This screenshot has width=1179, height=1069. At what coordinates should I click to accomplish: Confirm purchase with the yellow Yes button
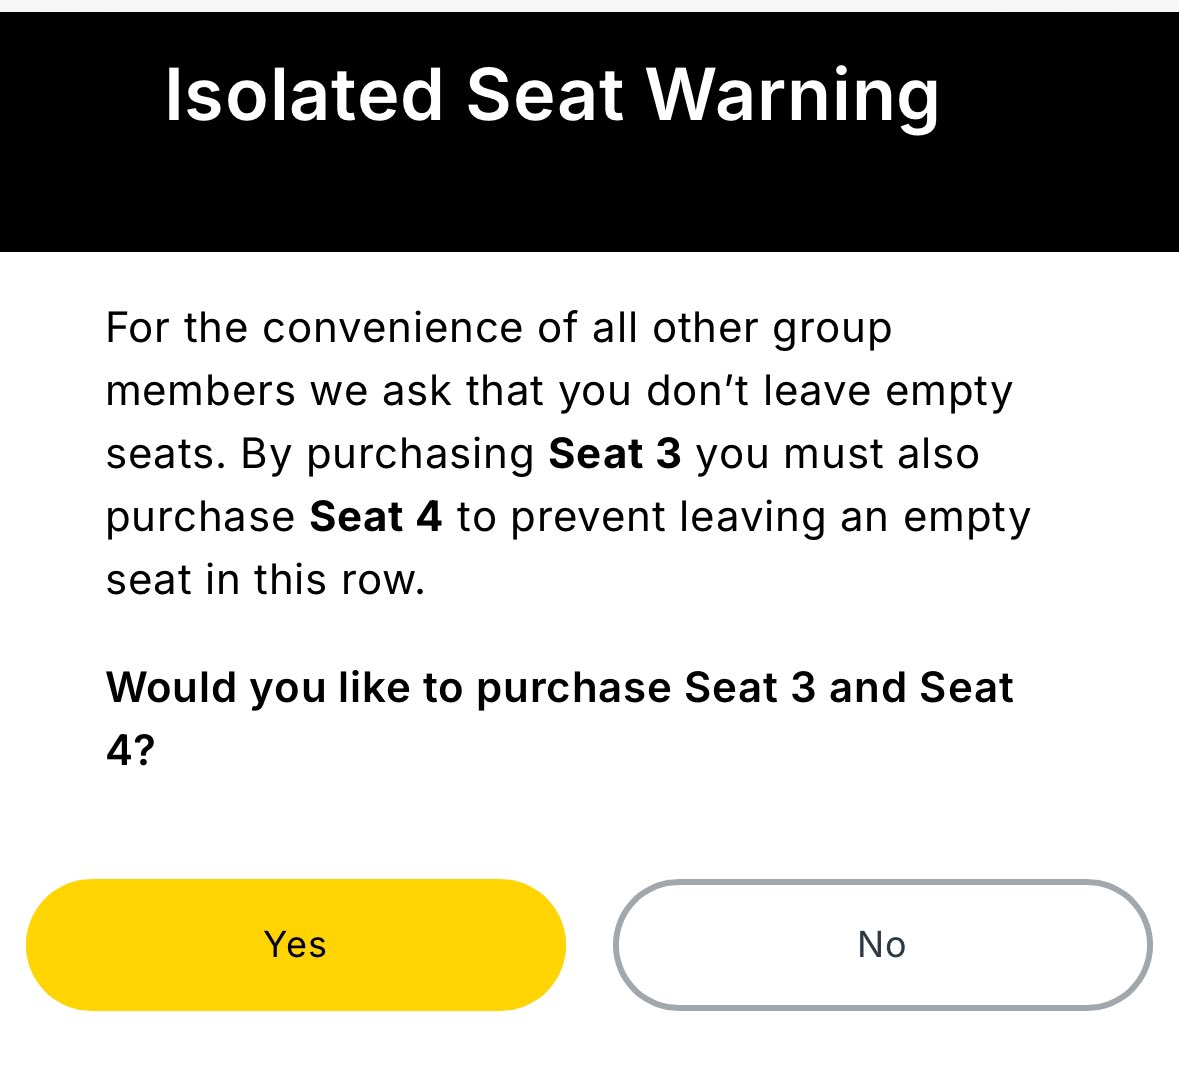pyautogui.click(x=296, y=944)
